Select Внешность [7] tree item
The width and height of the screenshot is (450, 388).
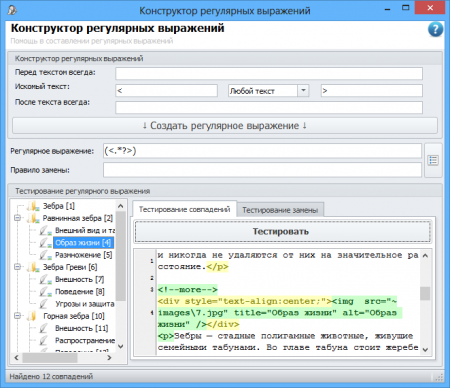tap(79, 279)
